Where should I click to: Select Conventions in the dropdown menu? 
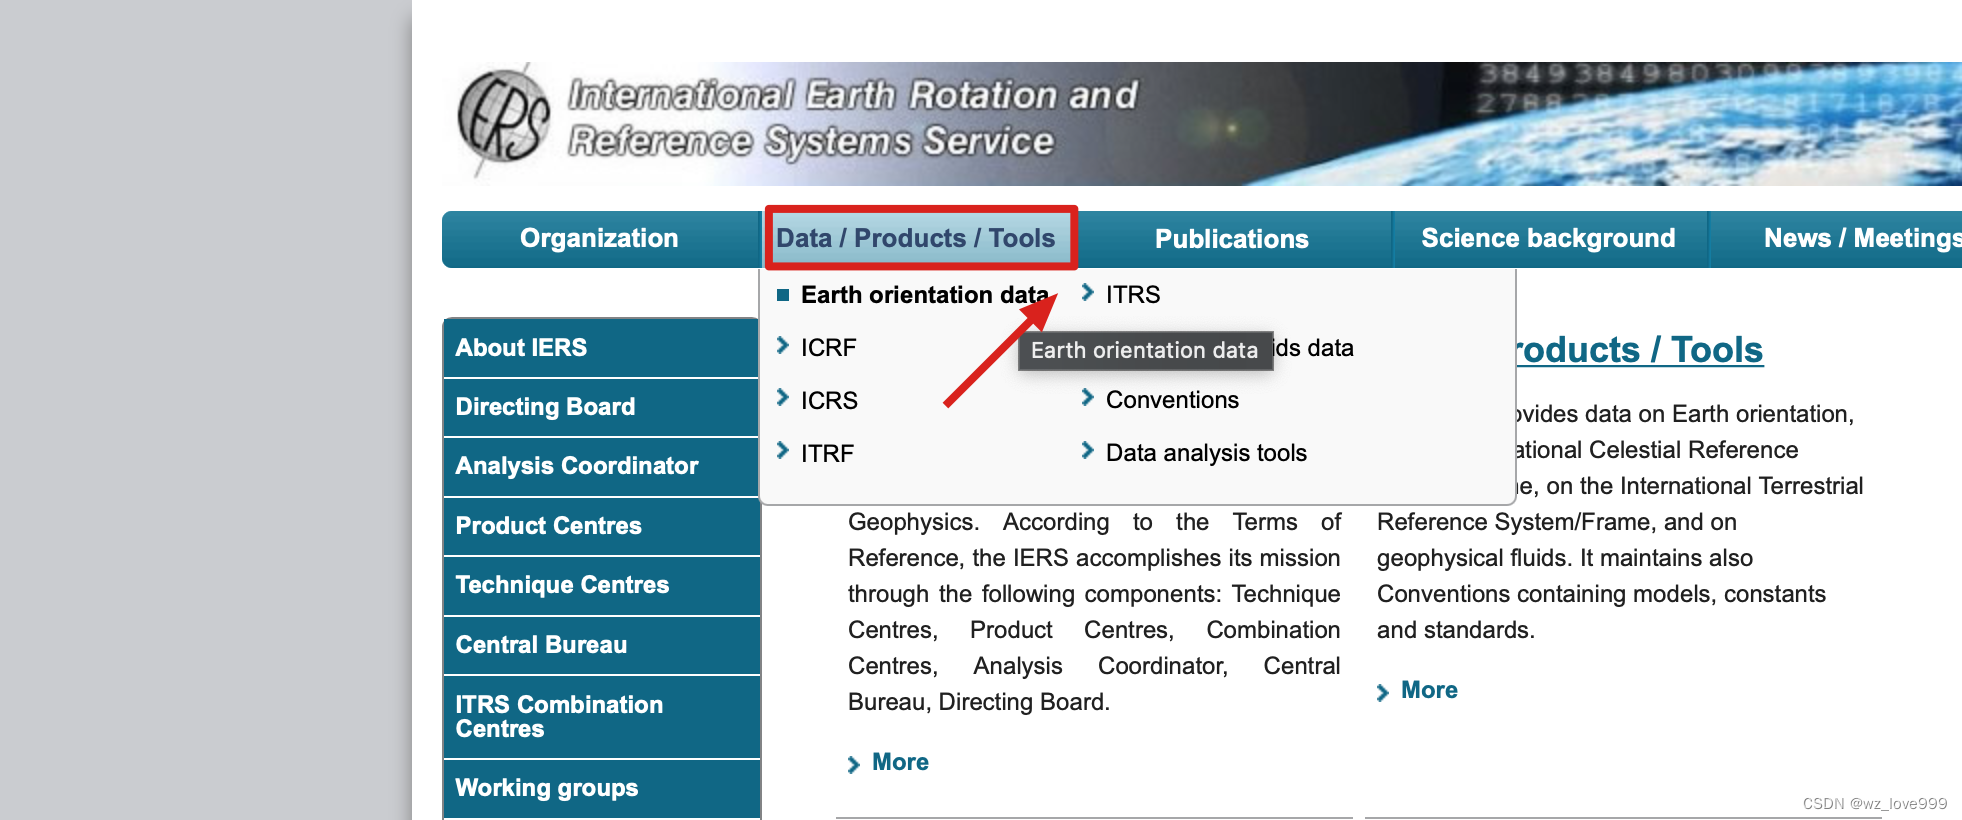click(1172, 400)
